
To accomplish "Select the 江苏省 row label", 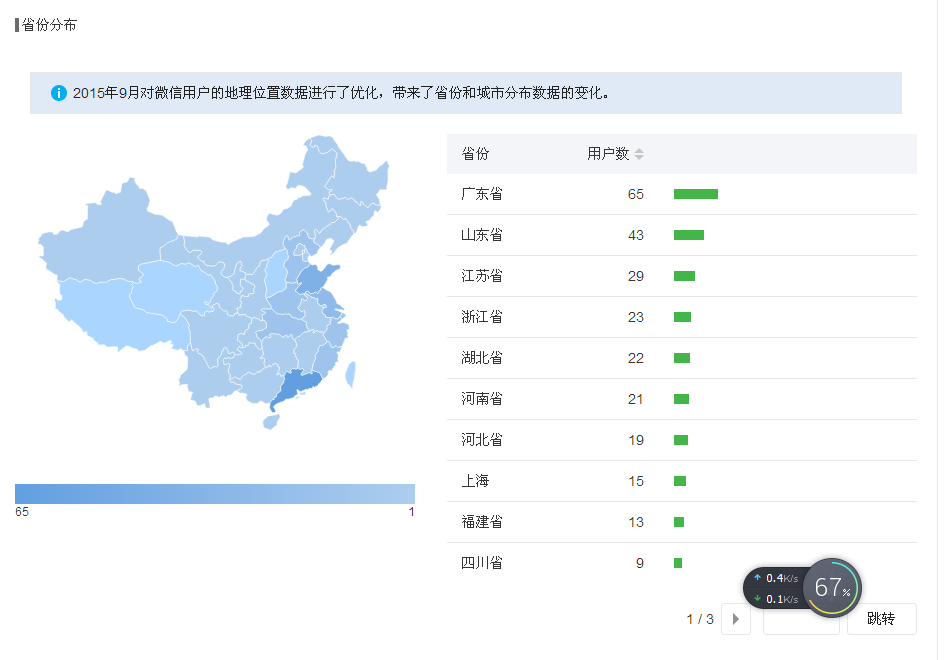I will tap(481, 276).
